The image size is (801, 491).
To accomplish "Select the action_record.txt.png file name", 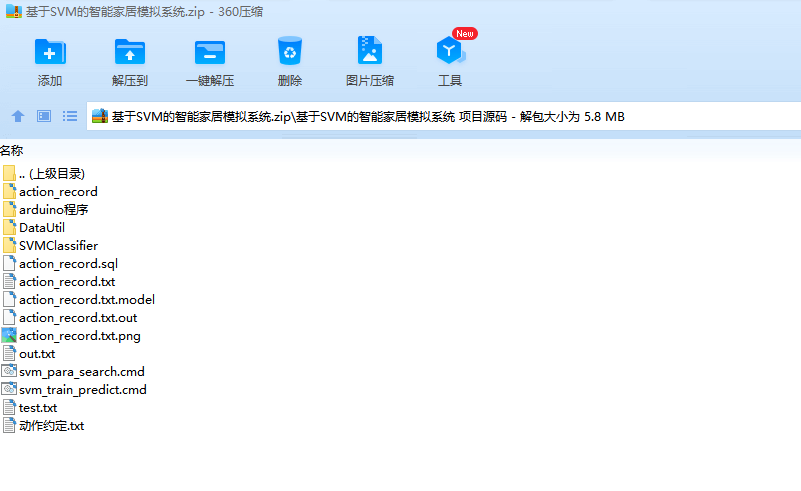I will pyautogui.click(x=80, y=336).
